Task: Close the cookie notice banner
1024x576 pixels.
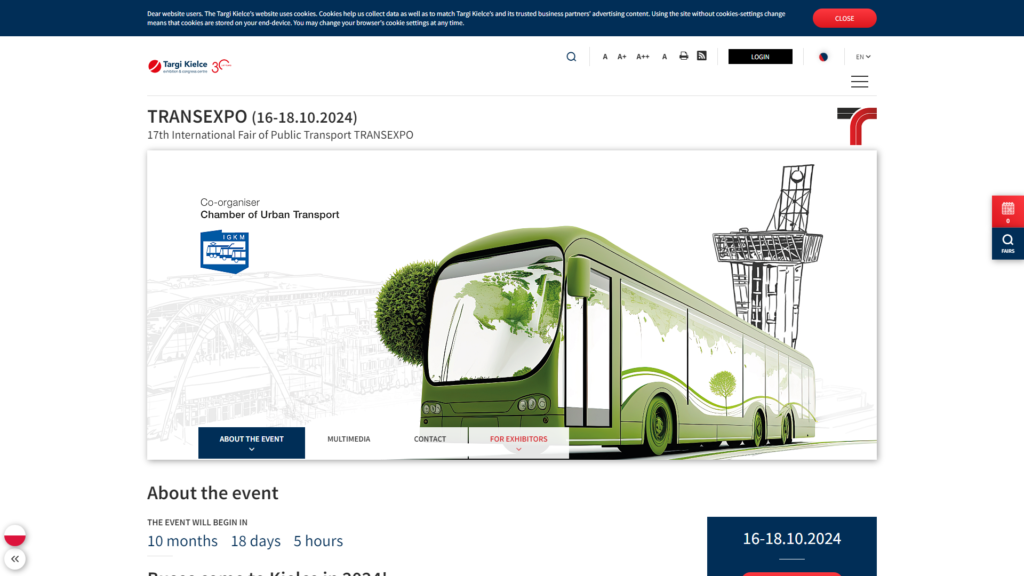Action: pos(844,18)
